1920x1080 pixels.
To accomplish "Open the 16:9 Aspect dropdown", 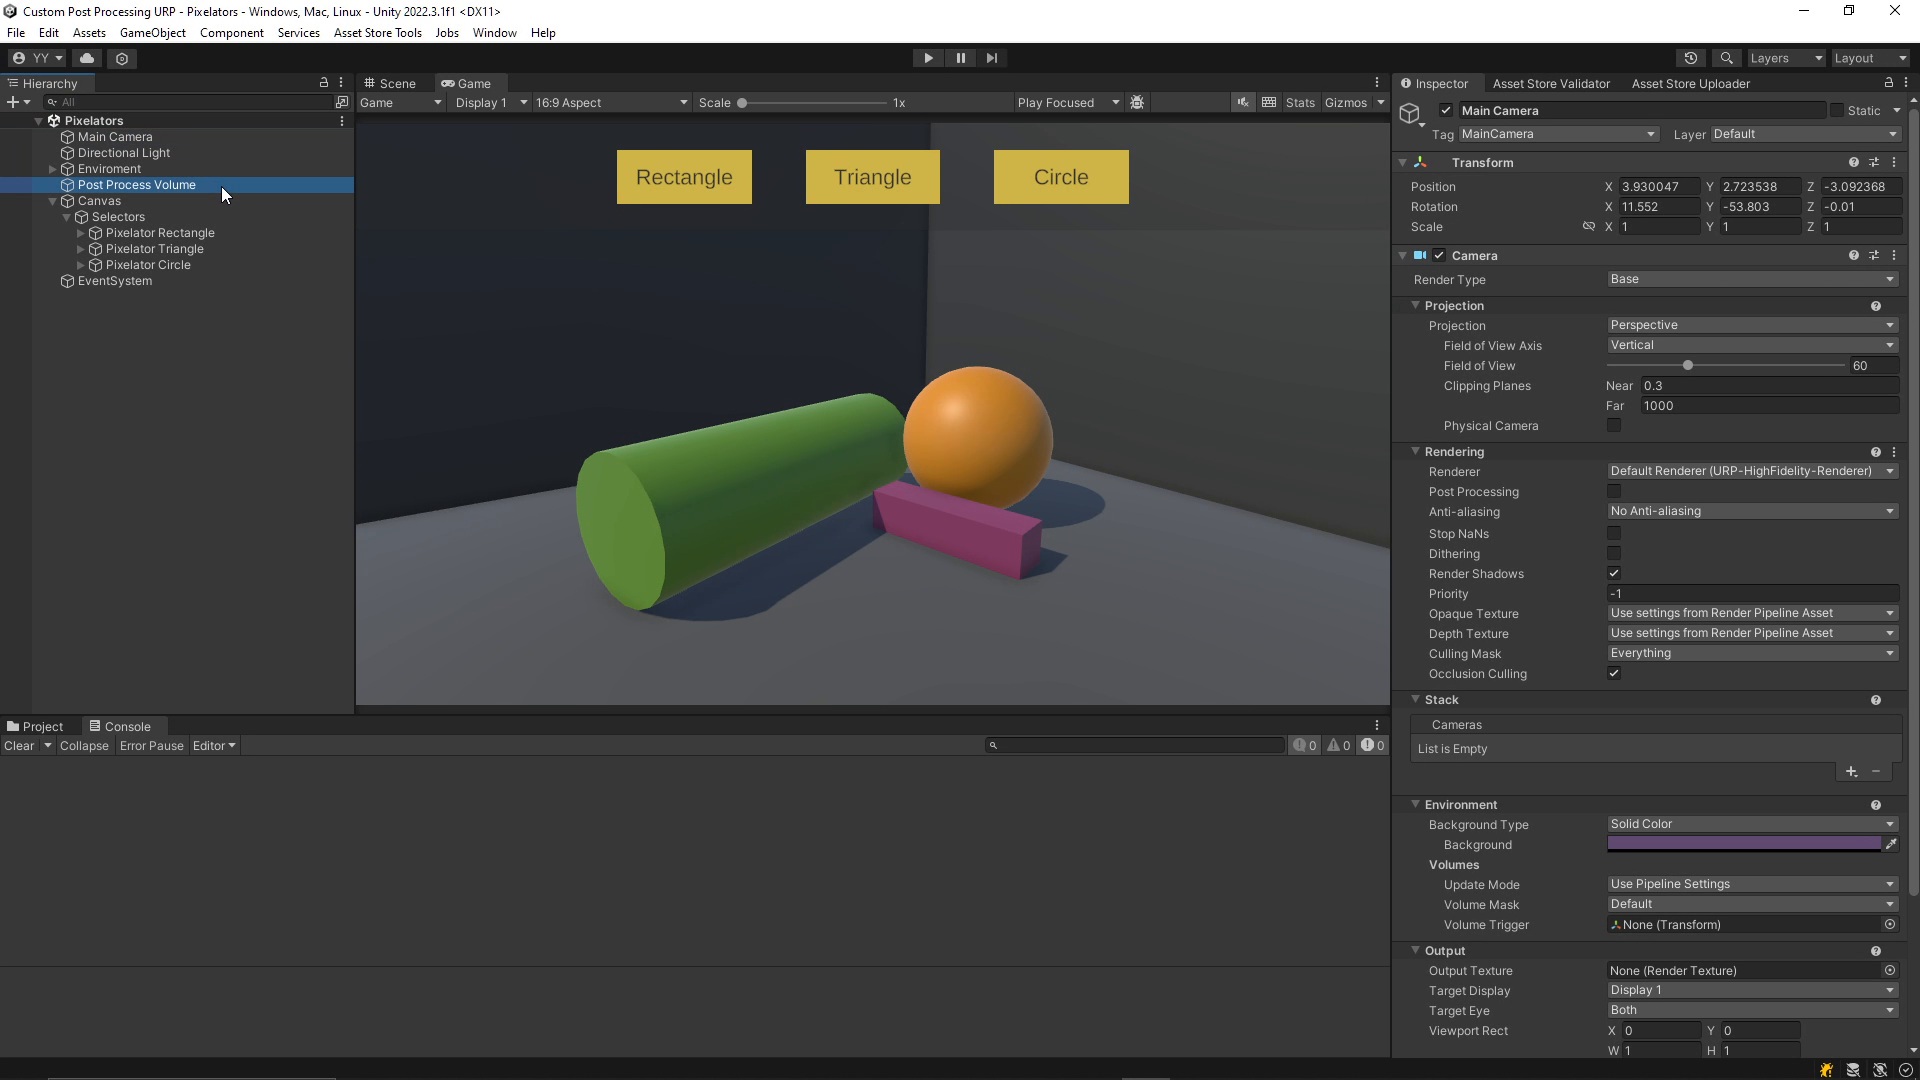I will pyautogui.click(x=611, y=102).
